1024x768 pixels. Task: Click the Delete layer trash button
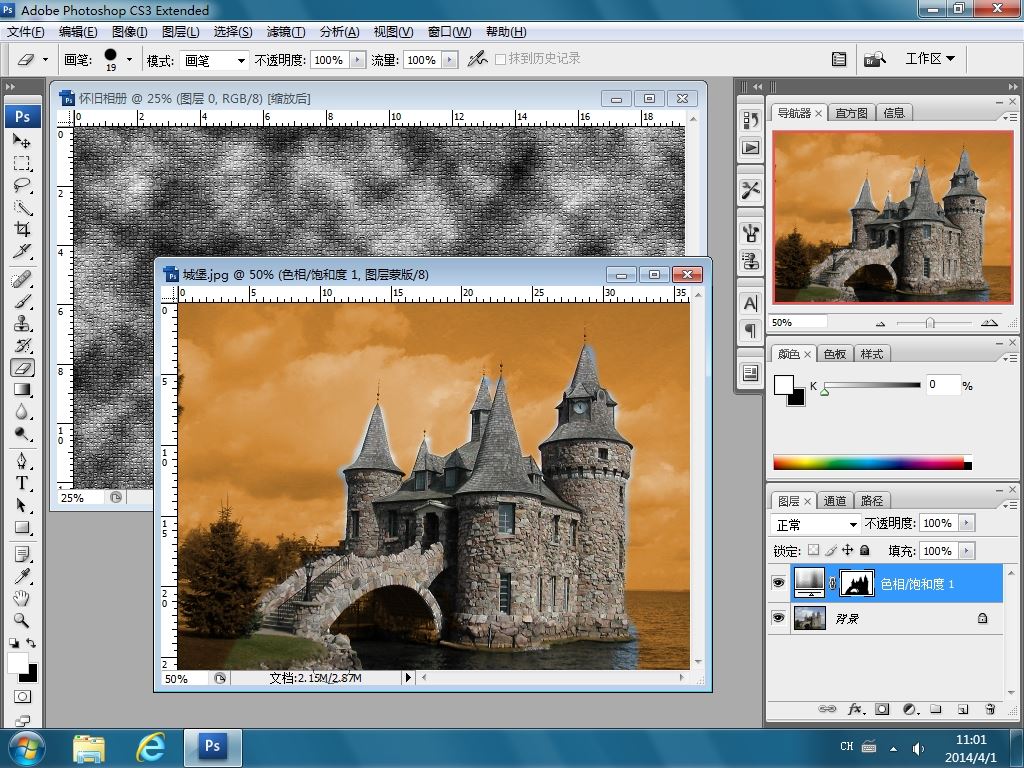pyautogui.click(x=990, y=709)
